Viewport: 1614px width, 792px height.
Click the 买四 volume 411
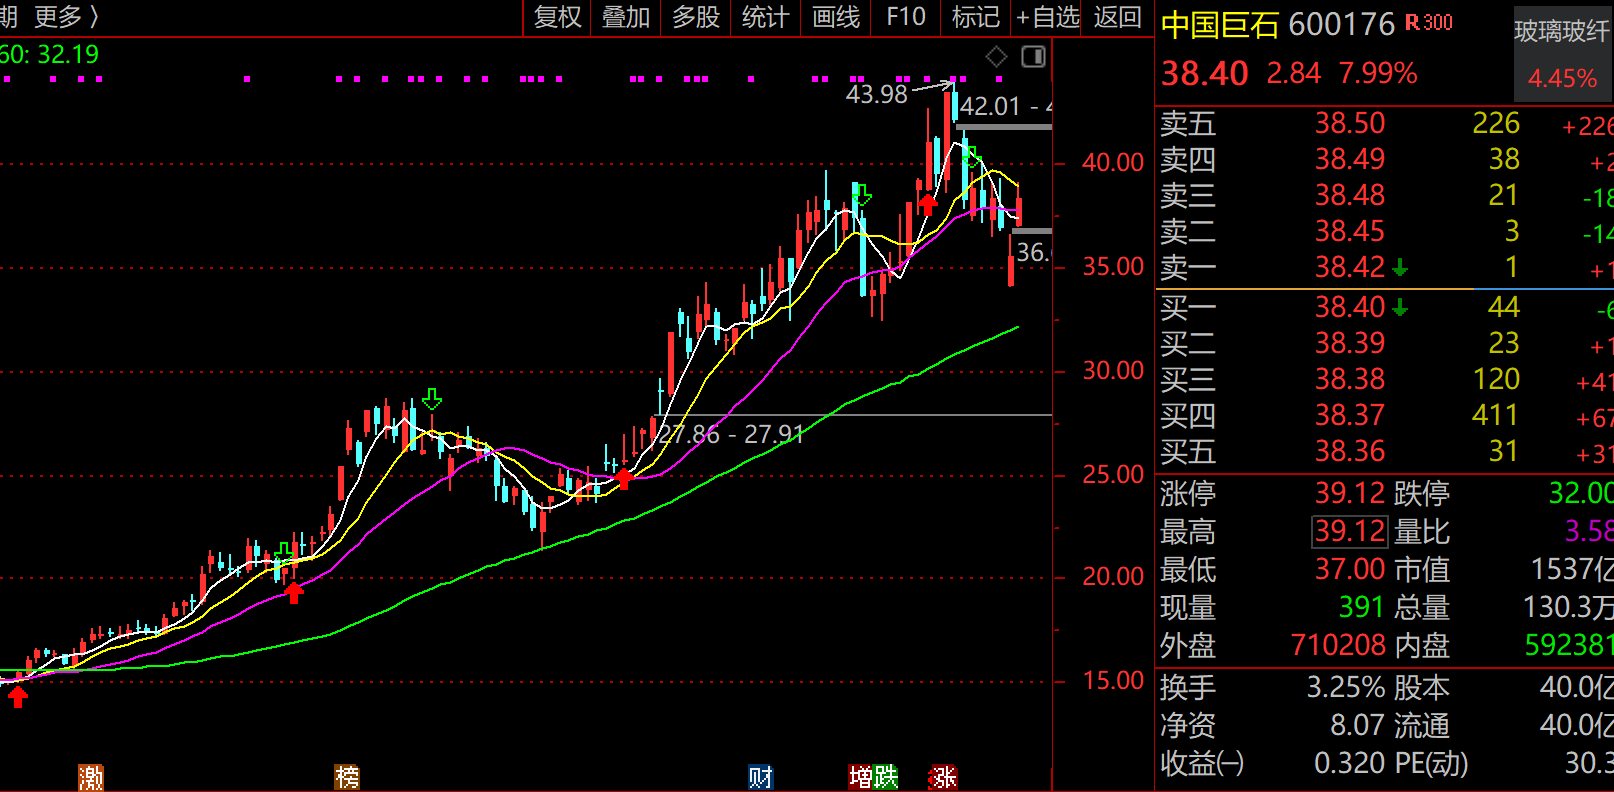1496,415
